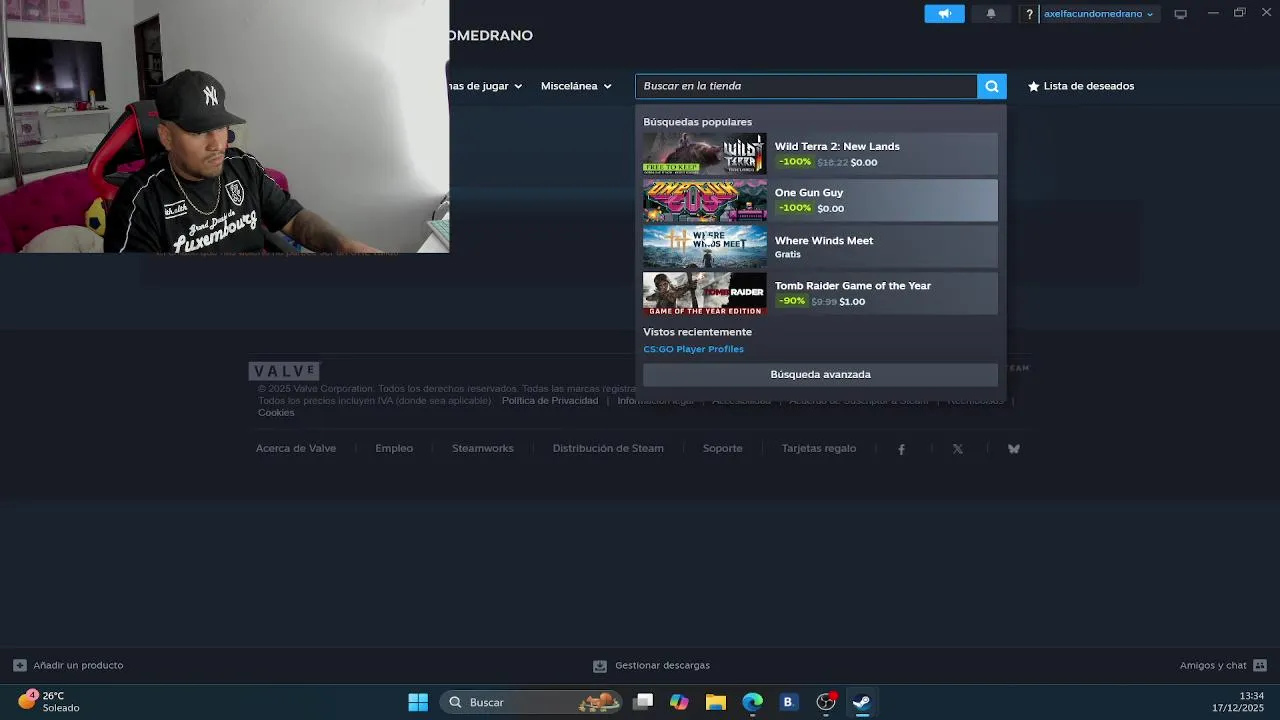Open the Empleo footer link
The image size is (1280, 720).
click(x=394, y=448)
